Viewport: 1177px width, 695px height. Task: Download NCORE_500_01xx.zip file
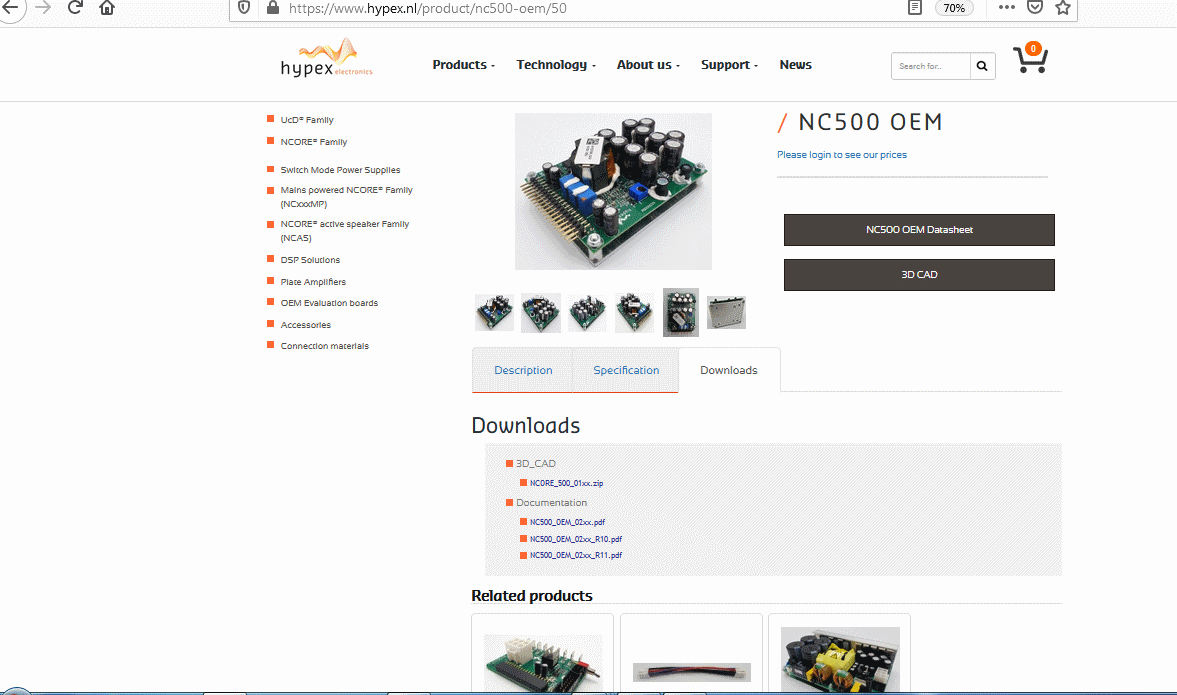coord(566,483)
